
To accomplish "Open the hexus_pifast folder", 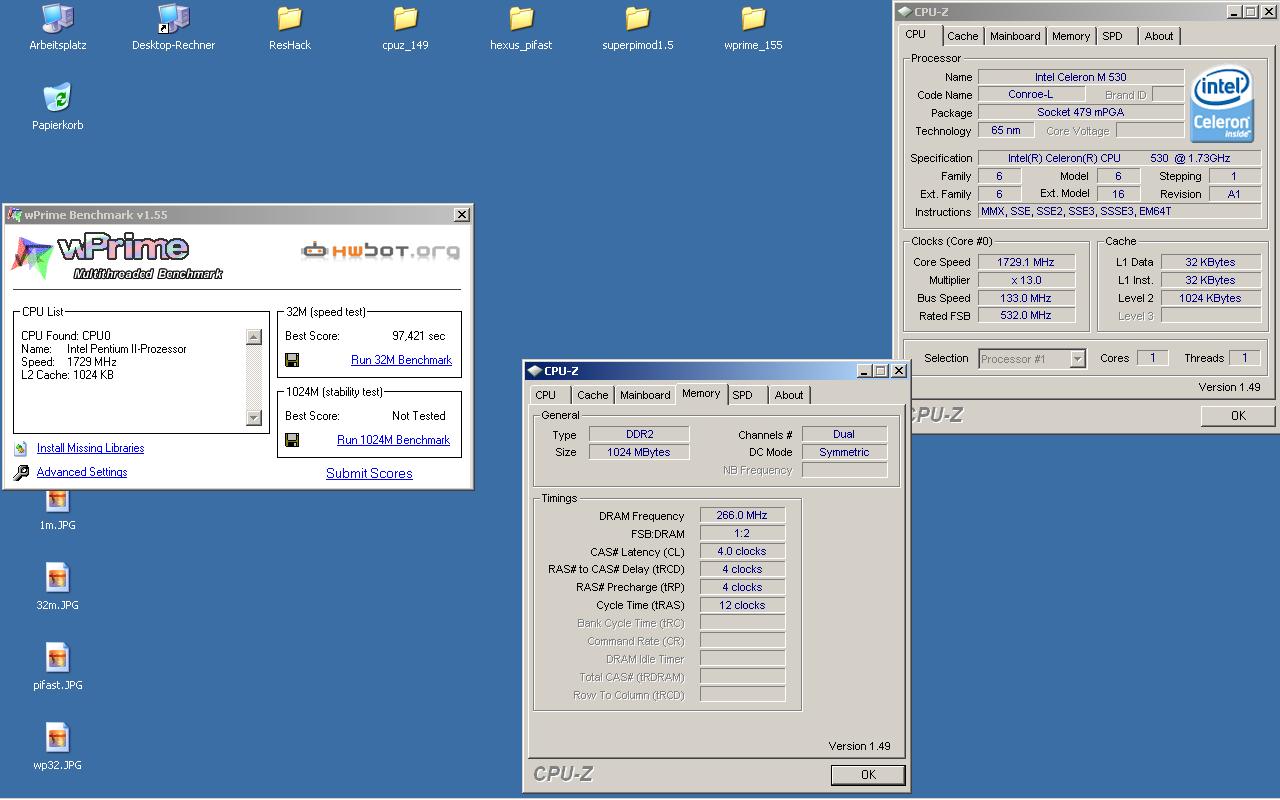I will tap(521, 18).
